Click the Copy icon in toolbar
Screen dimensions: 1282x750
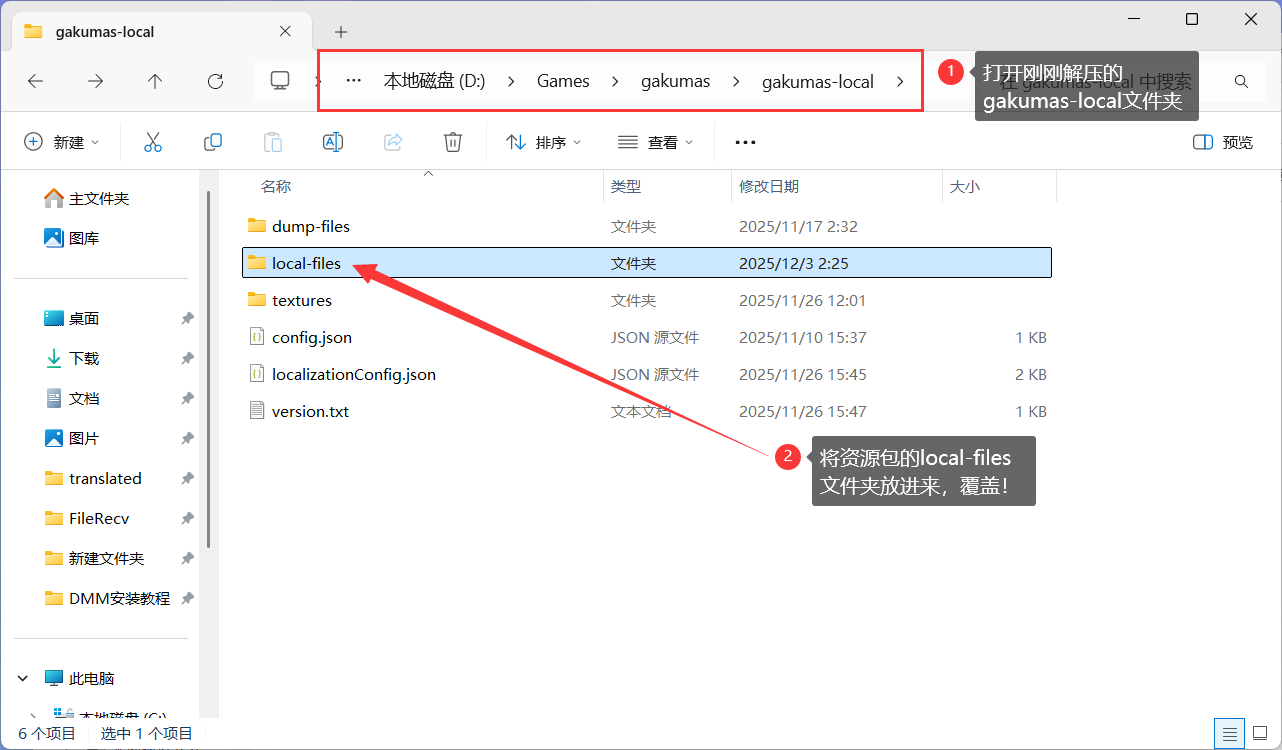click(x=213, y=143)
